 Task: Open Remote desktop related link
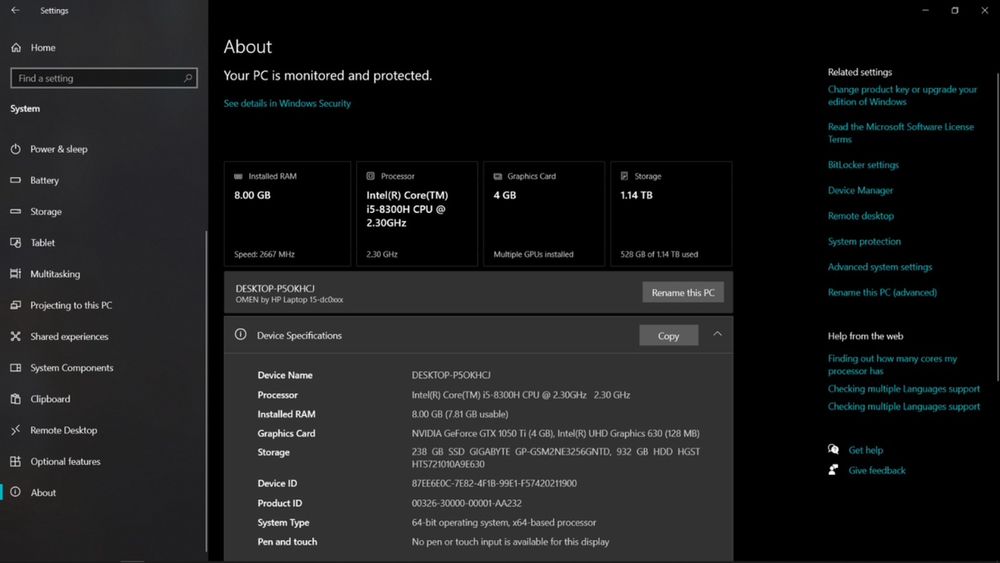click(860, 216)
